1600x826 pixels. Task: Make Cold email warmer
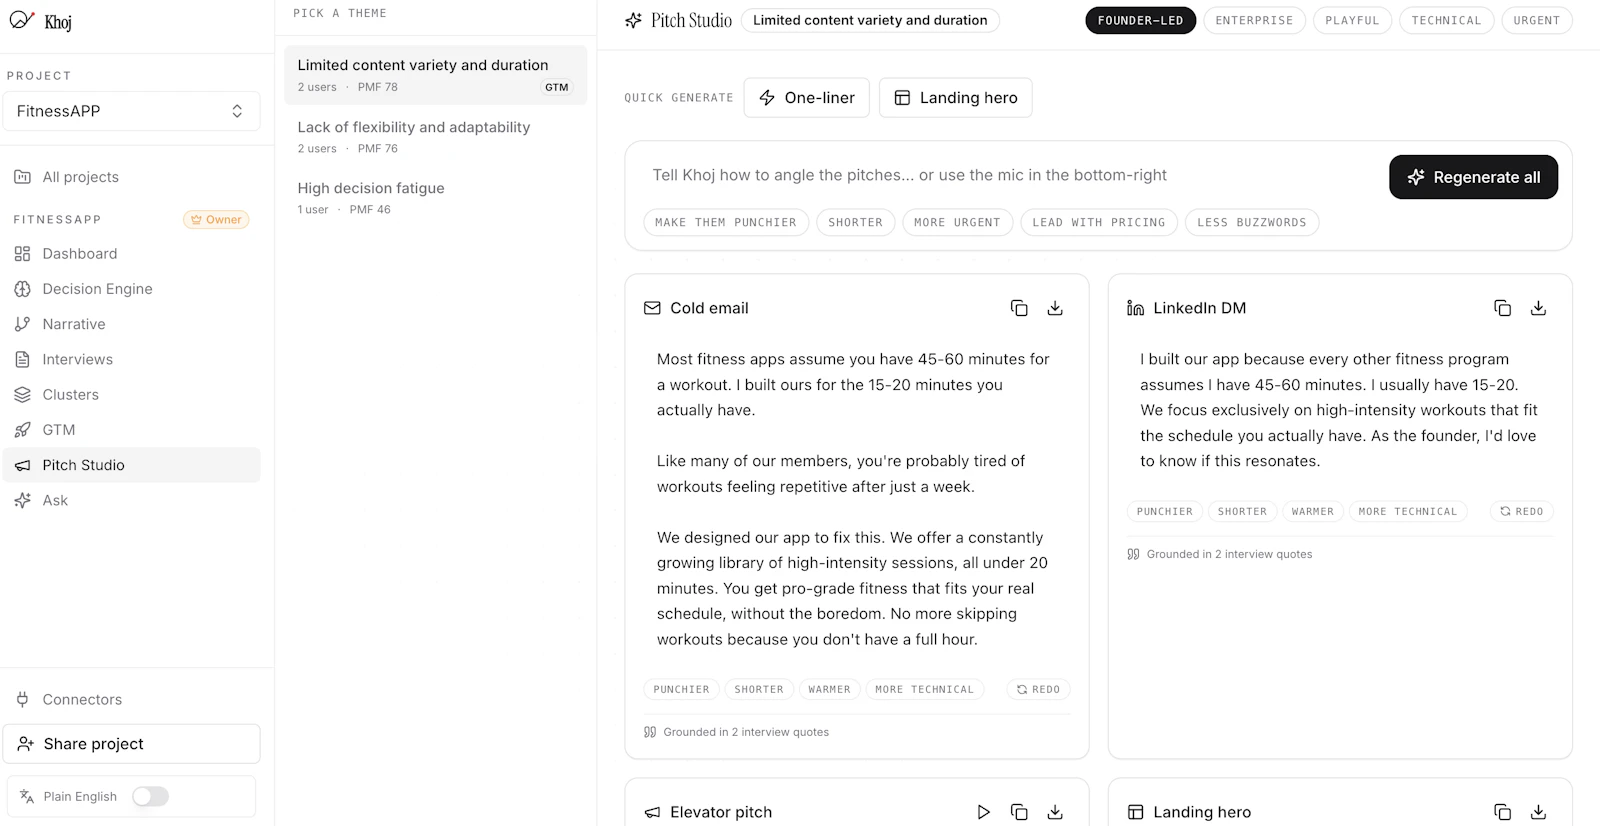pyautogui.click(x=829, y=689)
